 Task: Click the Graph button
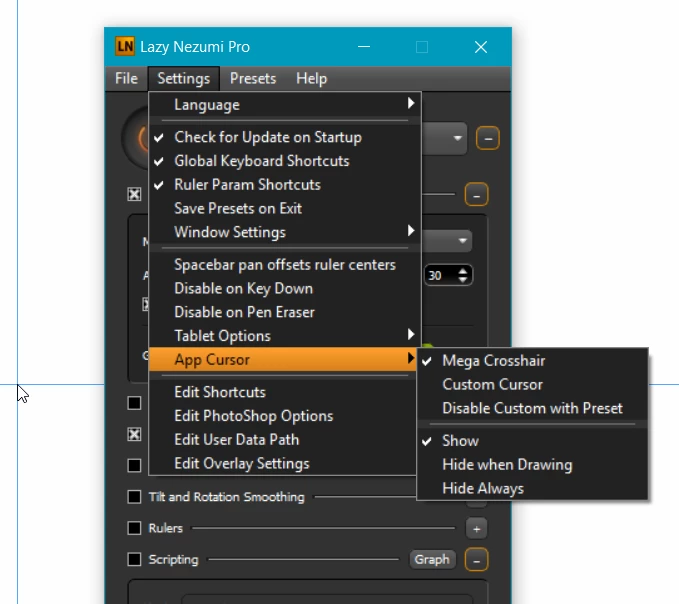click(432, 559)
